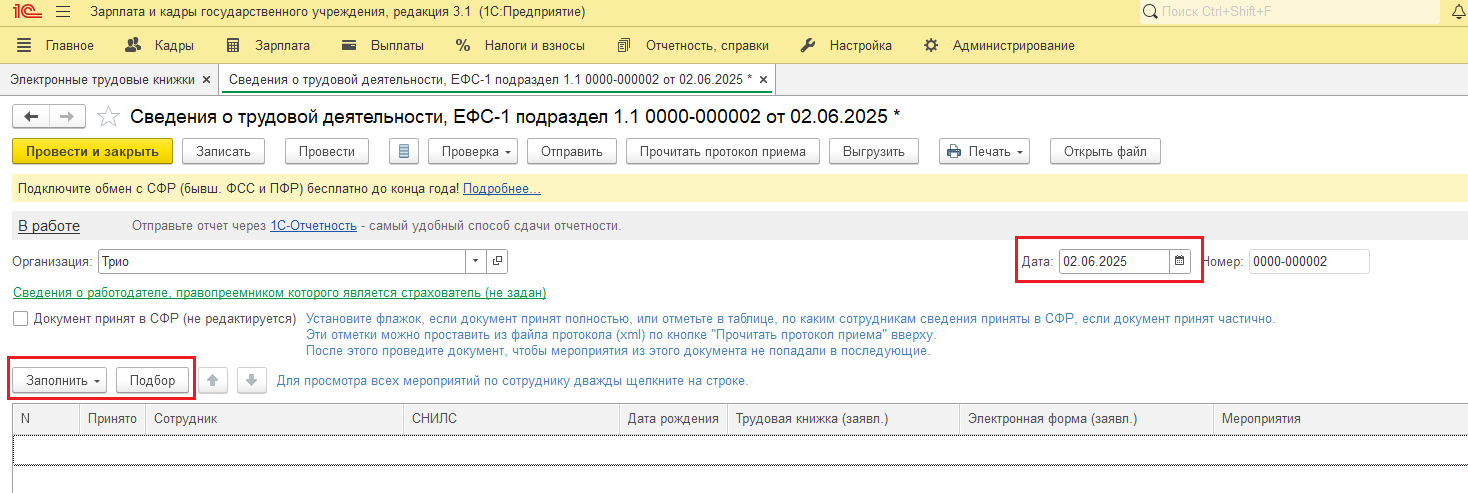Open calendar picker for Дата field
The height and width of the screenshot is (493, 1468).
click(1180, 261)
